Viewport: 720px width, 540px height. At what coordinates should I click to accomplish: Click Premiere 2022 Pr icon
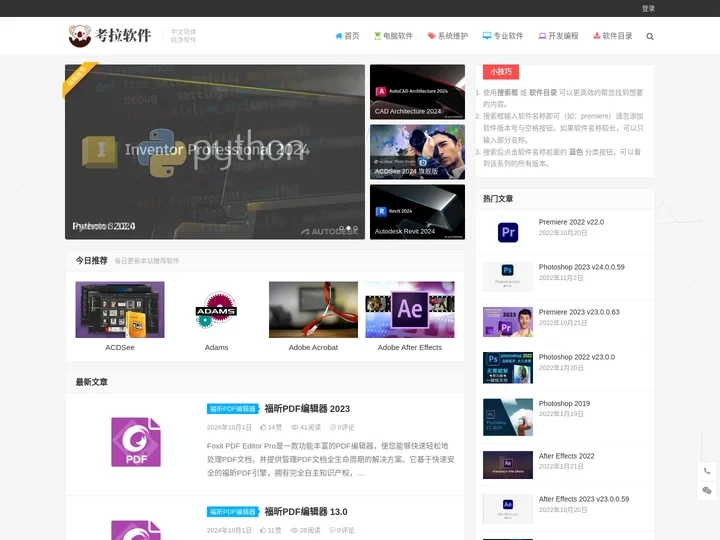click(508, 232)
